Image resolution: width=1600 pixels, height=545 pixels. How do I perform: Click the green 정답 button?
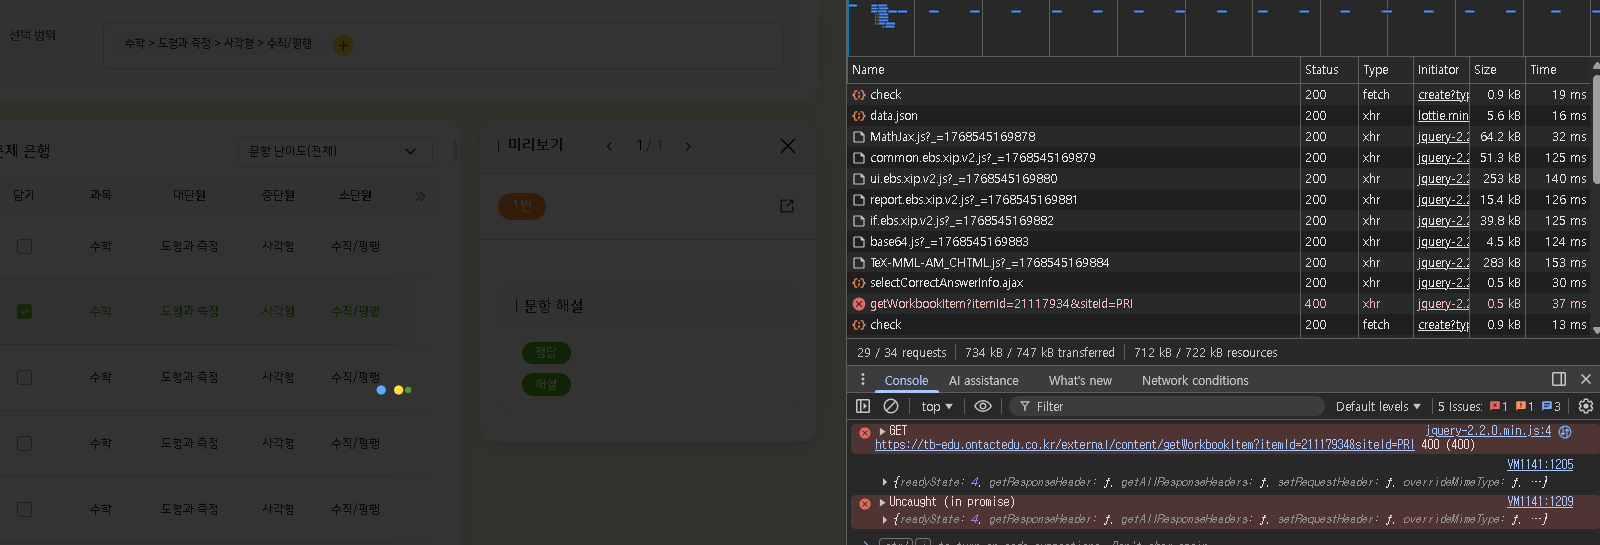click(546, 352)
